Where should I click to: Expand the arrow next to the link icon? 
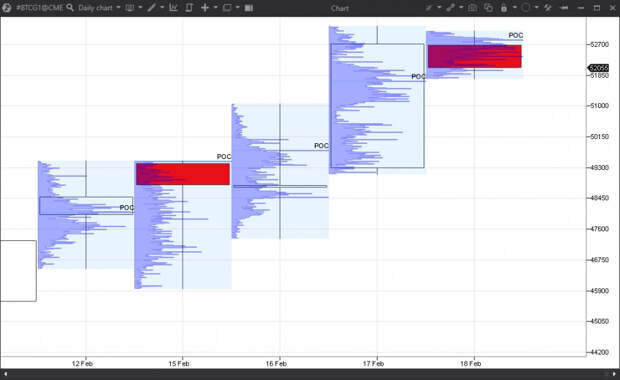(x=461, y=8)
